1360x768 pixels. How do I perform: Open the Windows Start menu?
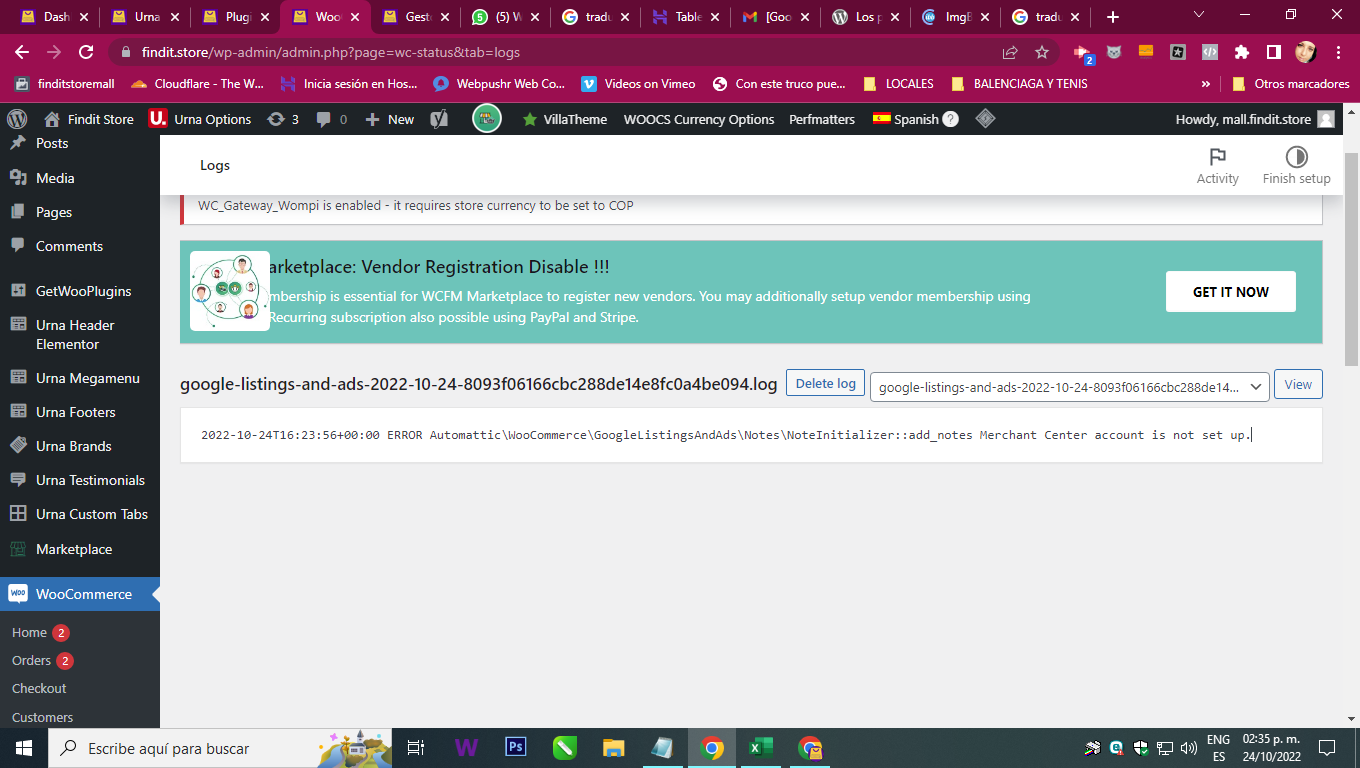coord(23,747)
